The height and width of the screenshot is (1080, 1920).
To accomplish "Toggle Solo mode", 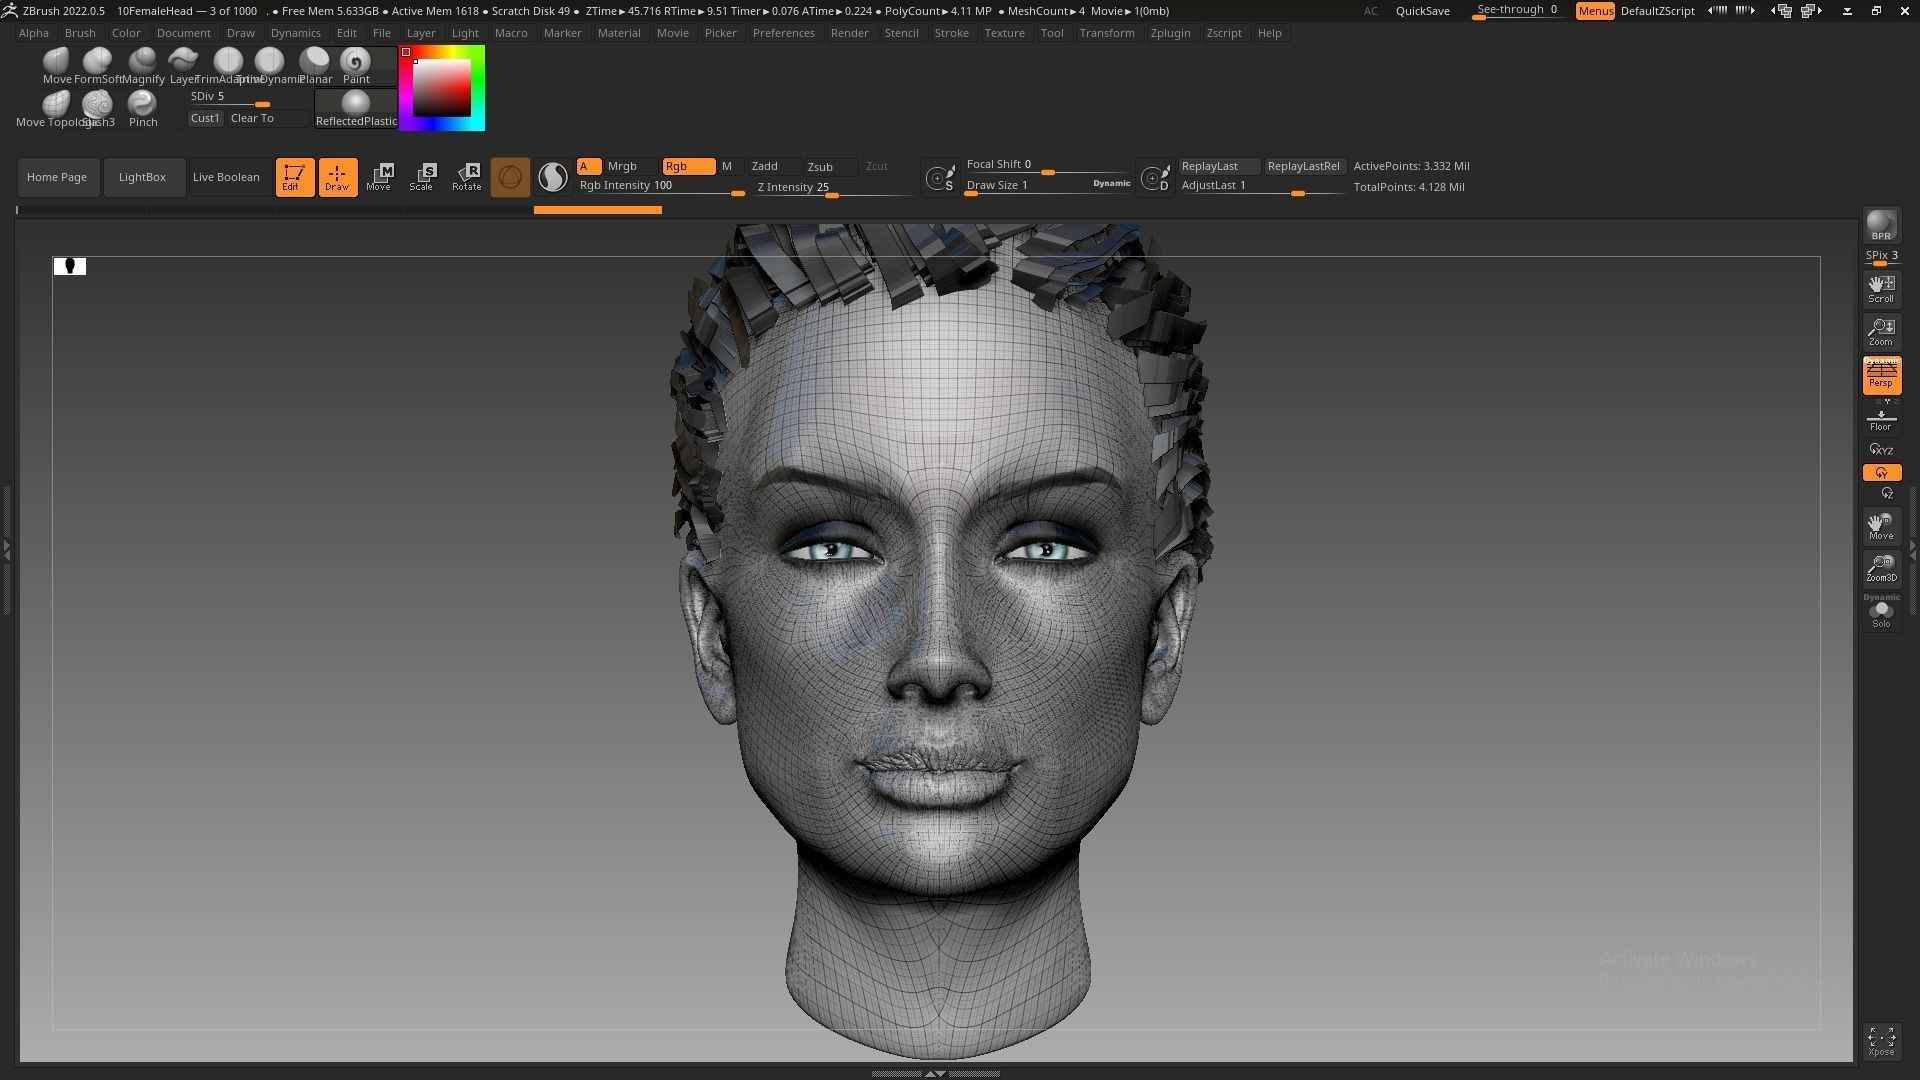I will click(1881, 611).
